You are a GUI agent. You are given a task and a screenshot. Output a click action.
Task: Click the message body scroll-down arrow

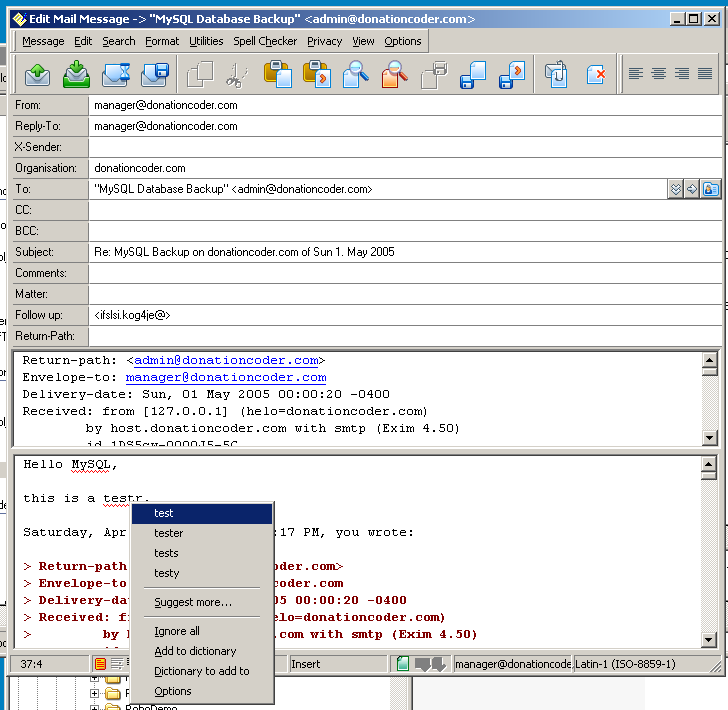[x=708, y=640]
